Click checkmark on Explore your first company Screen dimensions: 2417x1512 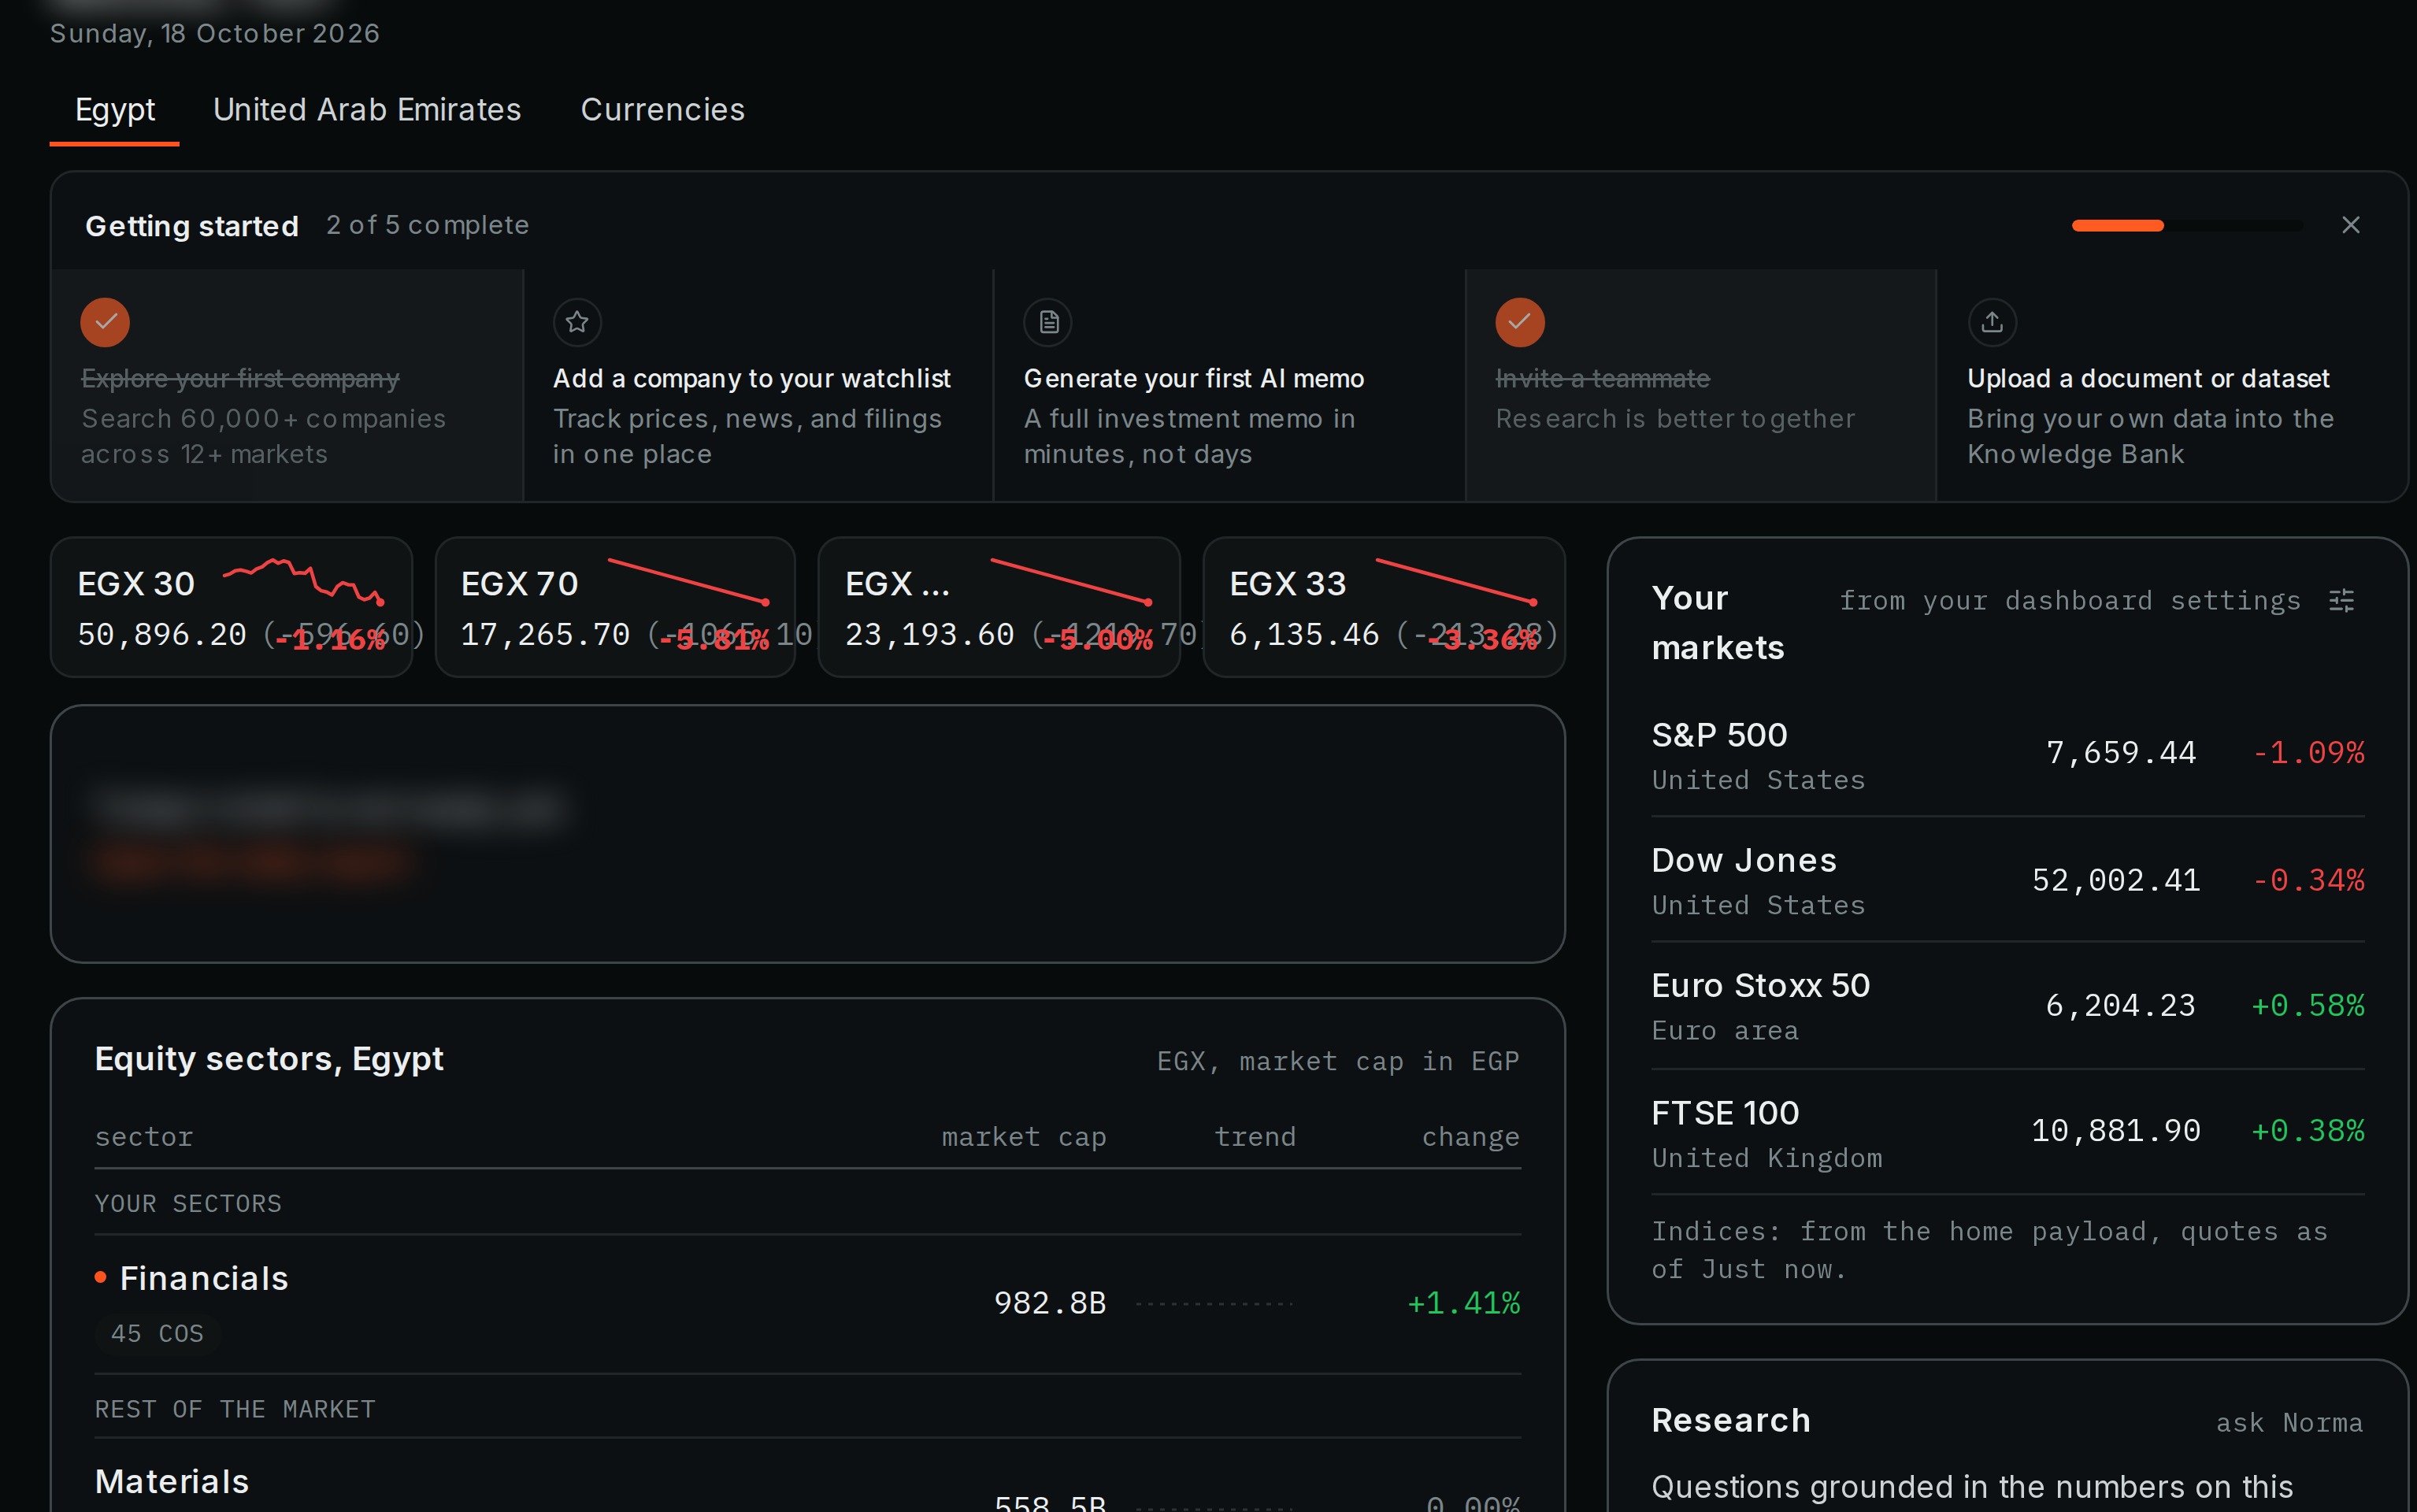pos(105,322)
